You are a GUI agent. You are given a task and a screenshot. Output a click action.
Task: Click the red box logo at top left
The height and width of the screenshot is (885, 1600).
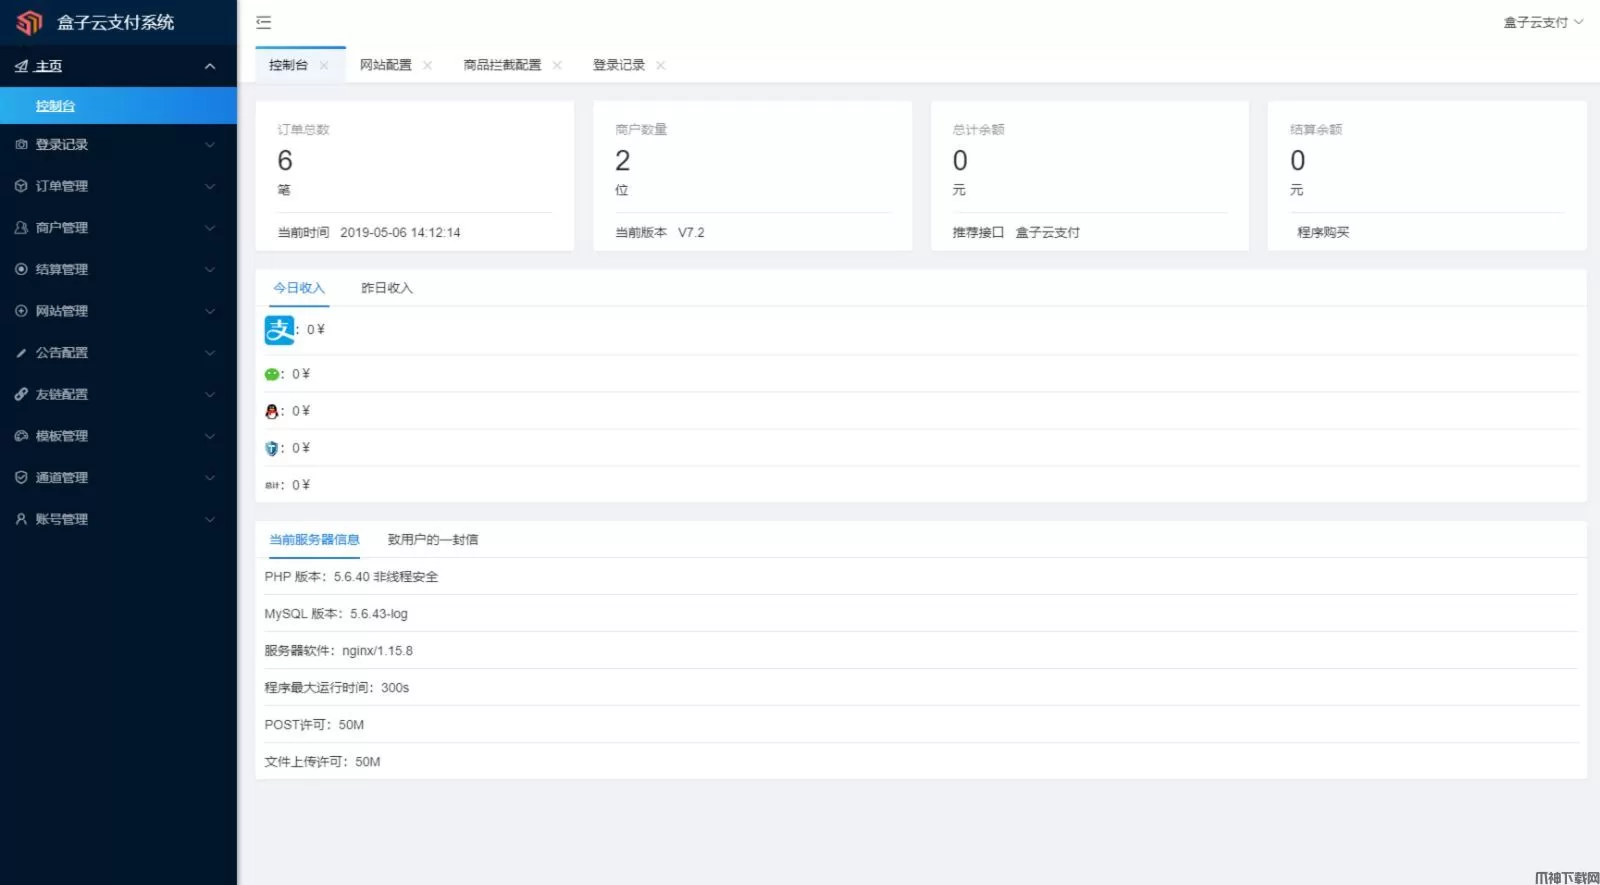coord(30,22)
